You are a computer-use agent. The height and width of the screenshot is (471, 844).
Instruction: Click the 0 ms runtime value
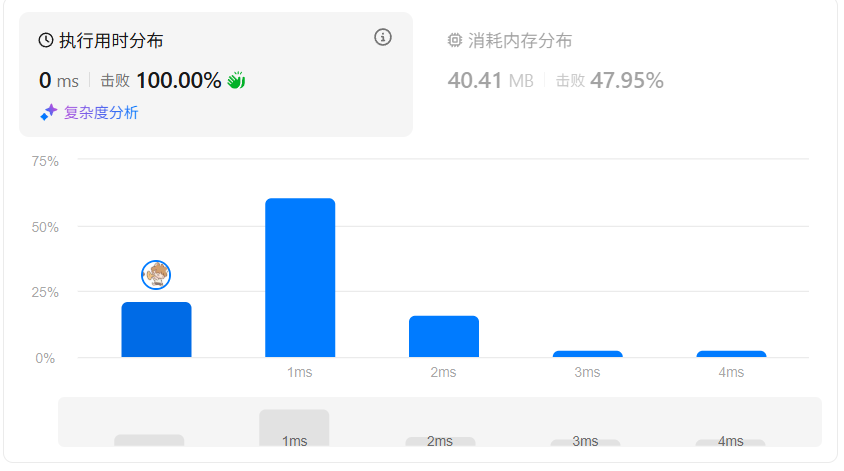pyautogui.click(x=59, y=81)
